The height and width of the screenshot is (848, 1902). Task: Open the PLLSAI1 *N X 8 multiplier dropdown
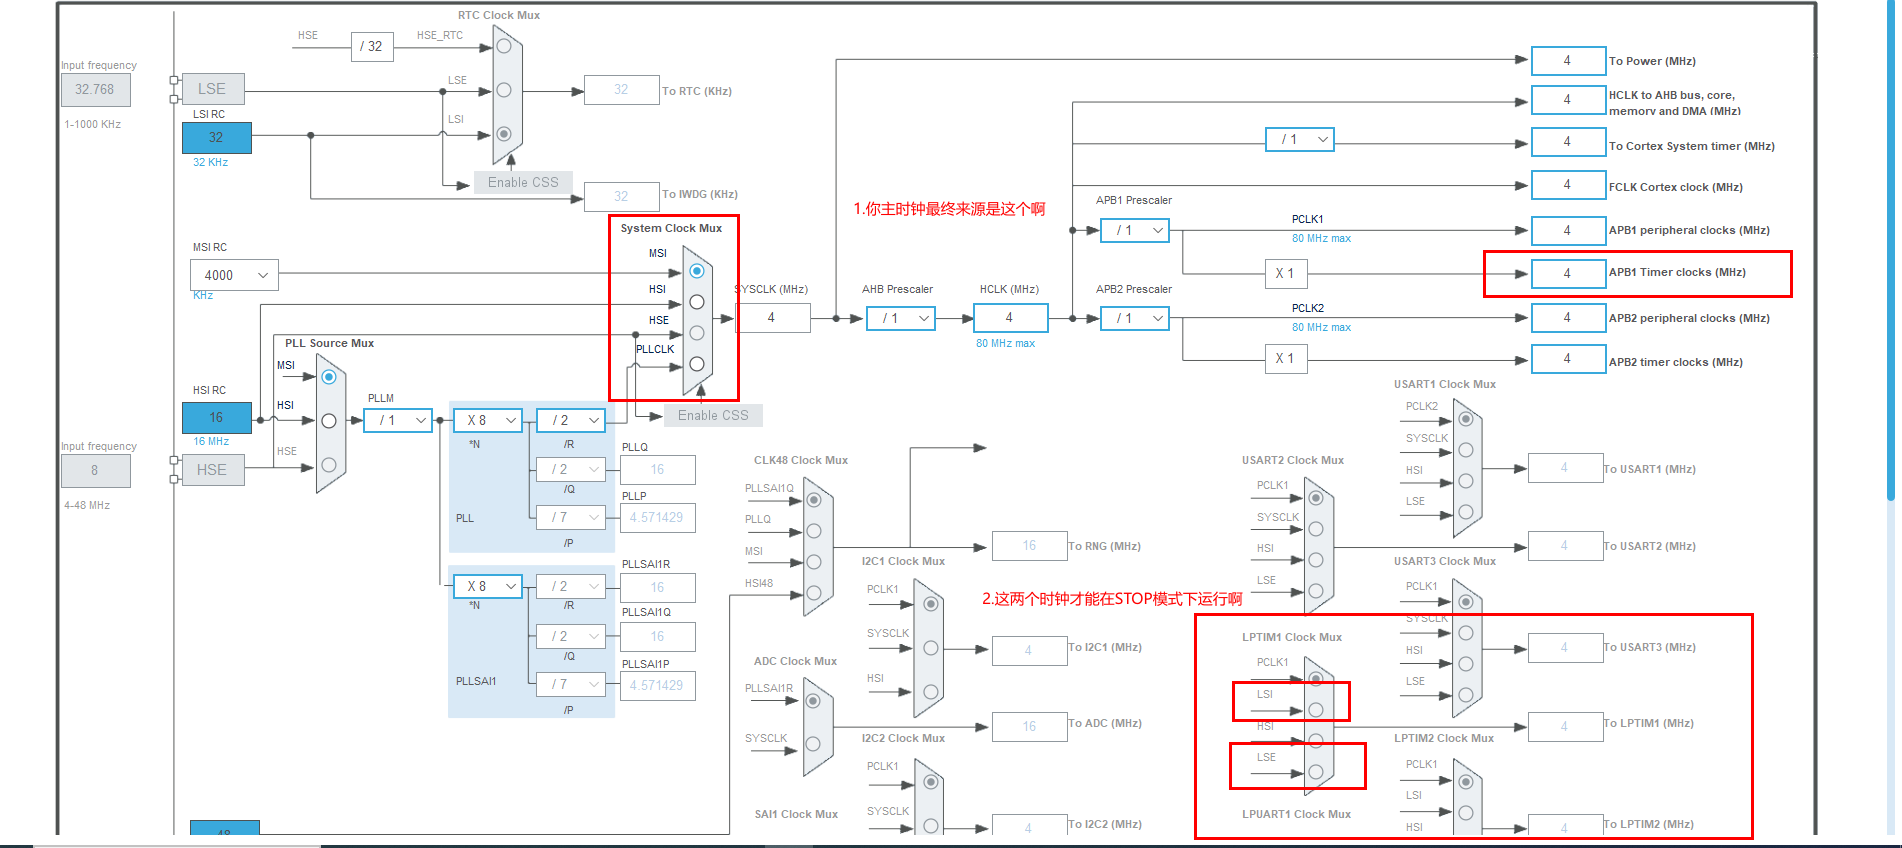pyautogui.click(x=488, y=587)
